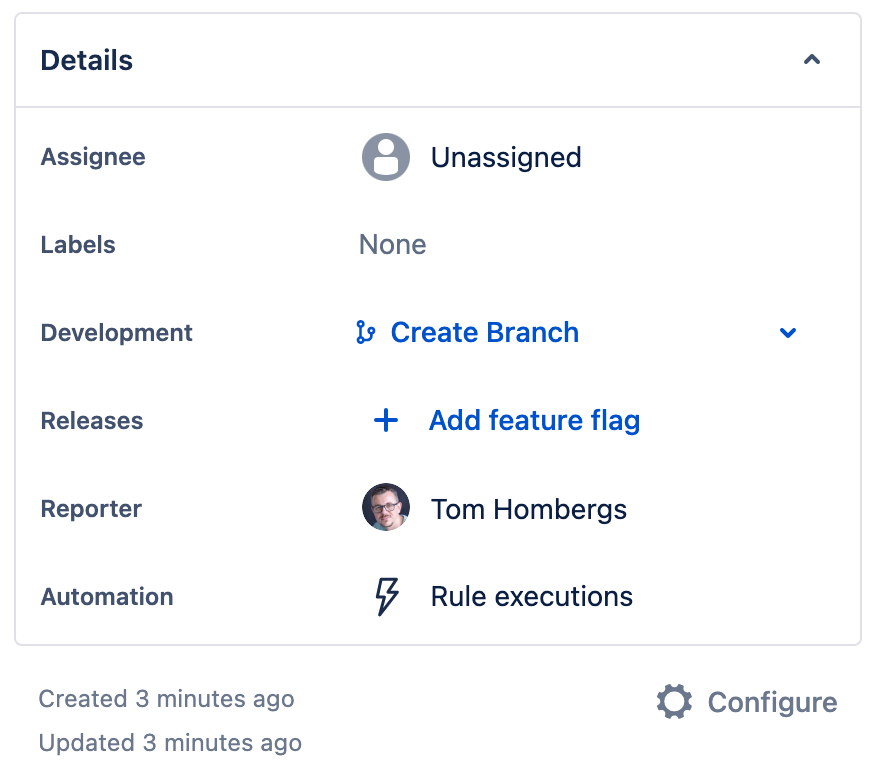This screenshot has height=770, width=882.
Task: Click Tom Hombergs' profile photo
Action: click(x=386, y=509)
